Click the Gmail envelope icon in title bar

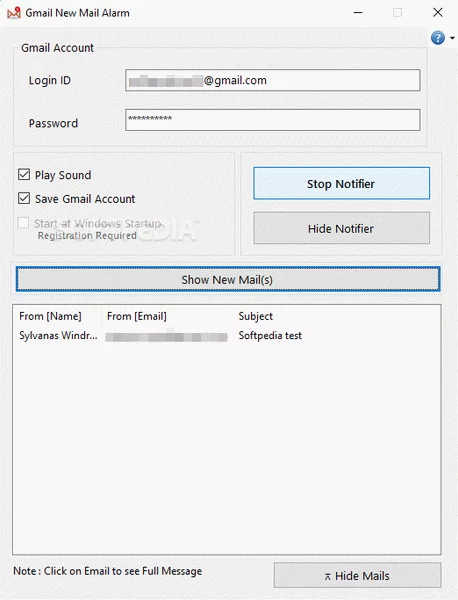[14, 13]
